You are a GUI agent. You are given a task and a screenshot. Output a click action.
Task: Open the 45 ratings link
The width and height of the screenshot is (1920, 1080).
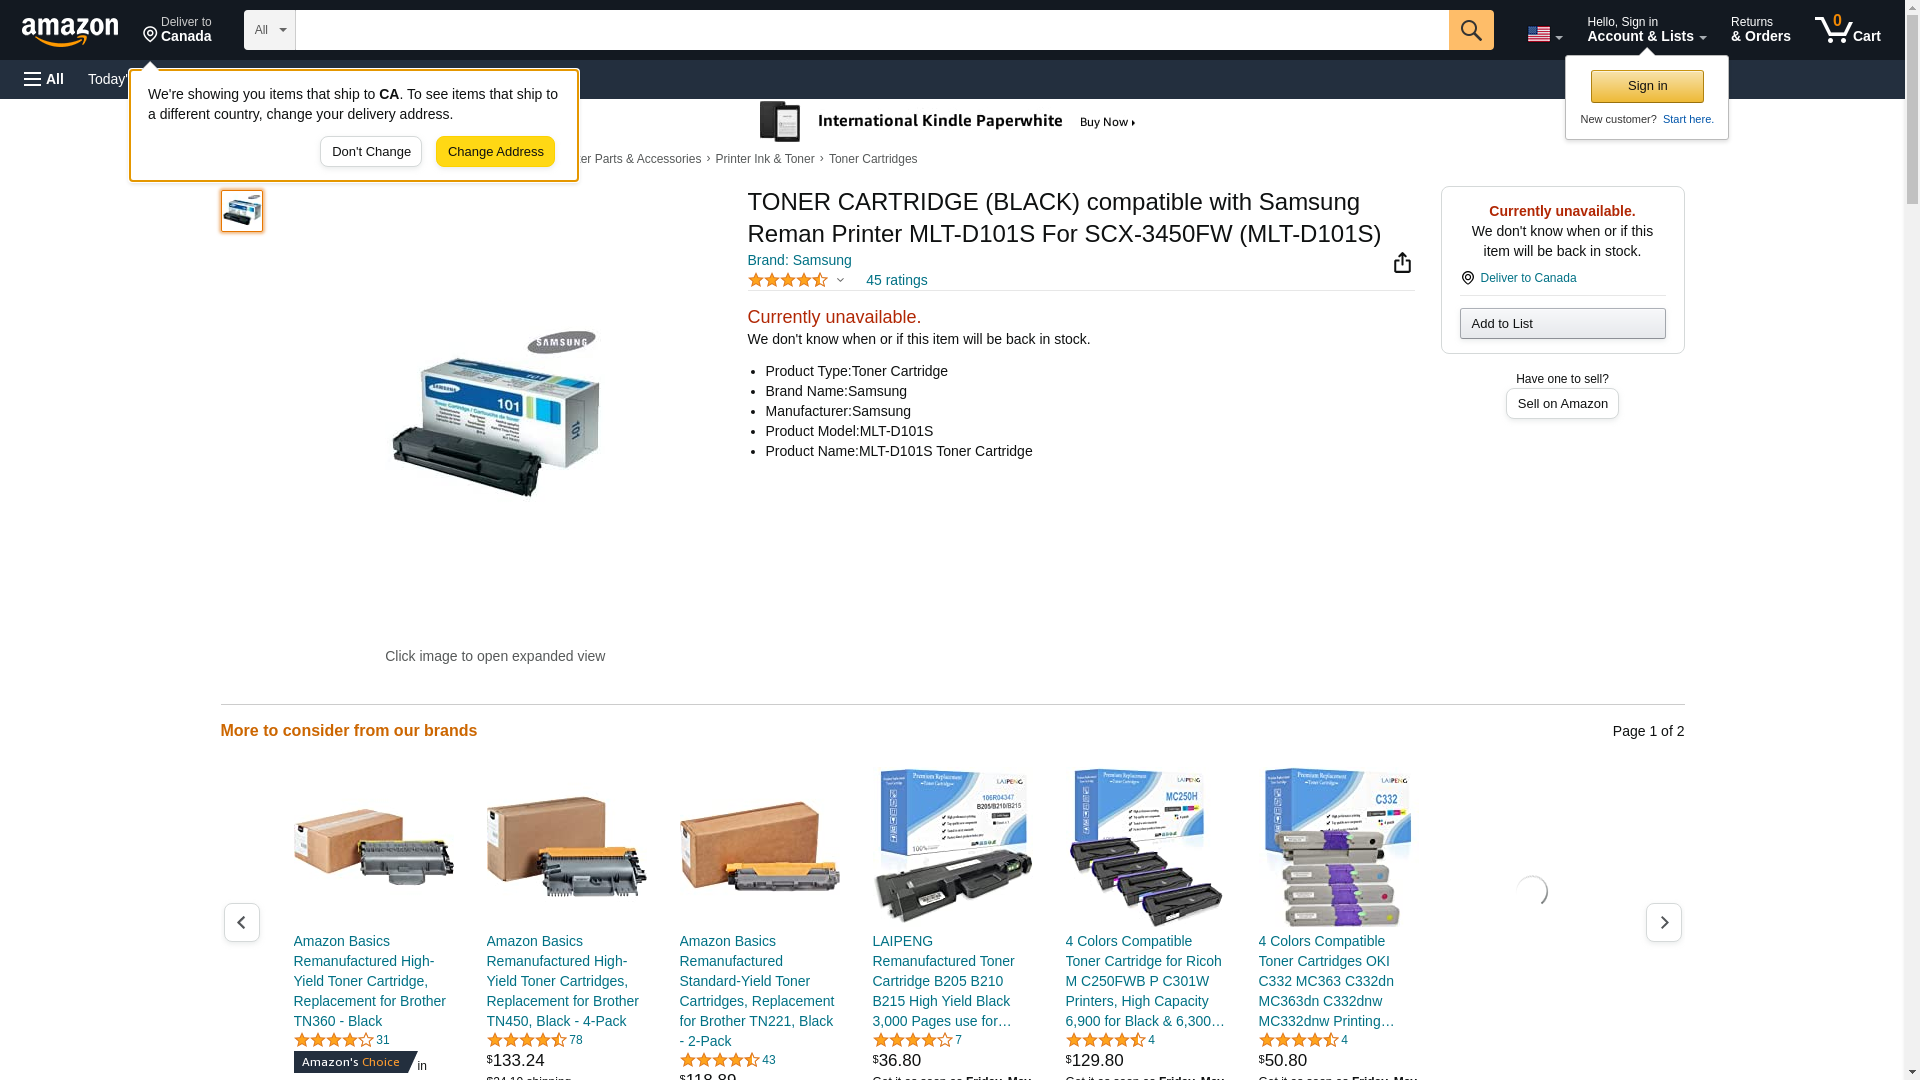[896, 280]
